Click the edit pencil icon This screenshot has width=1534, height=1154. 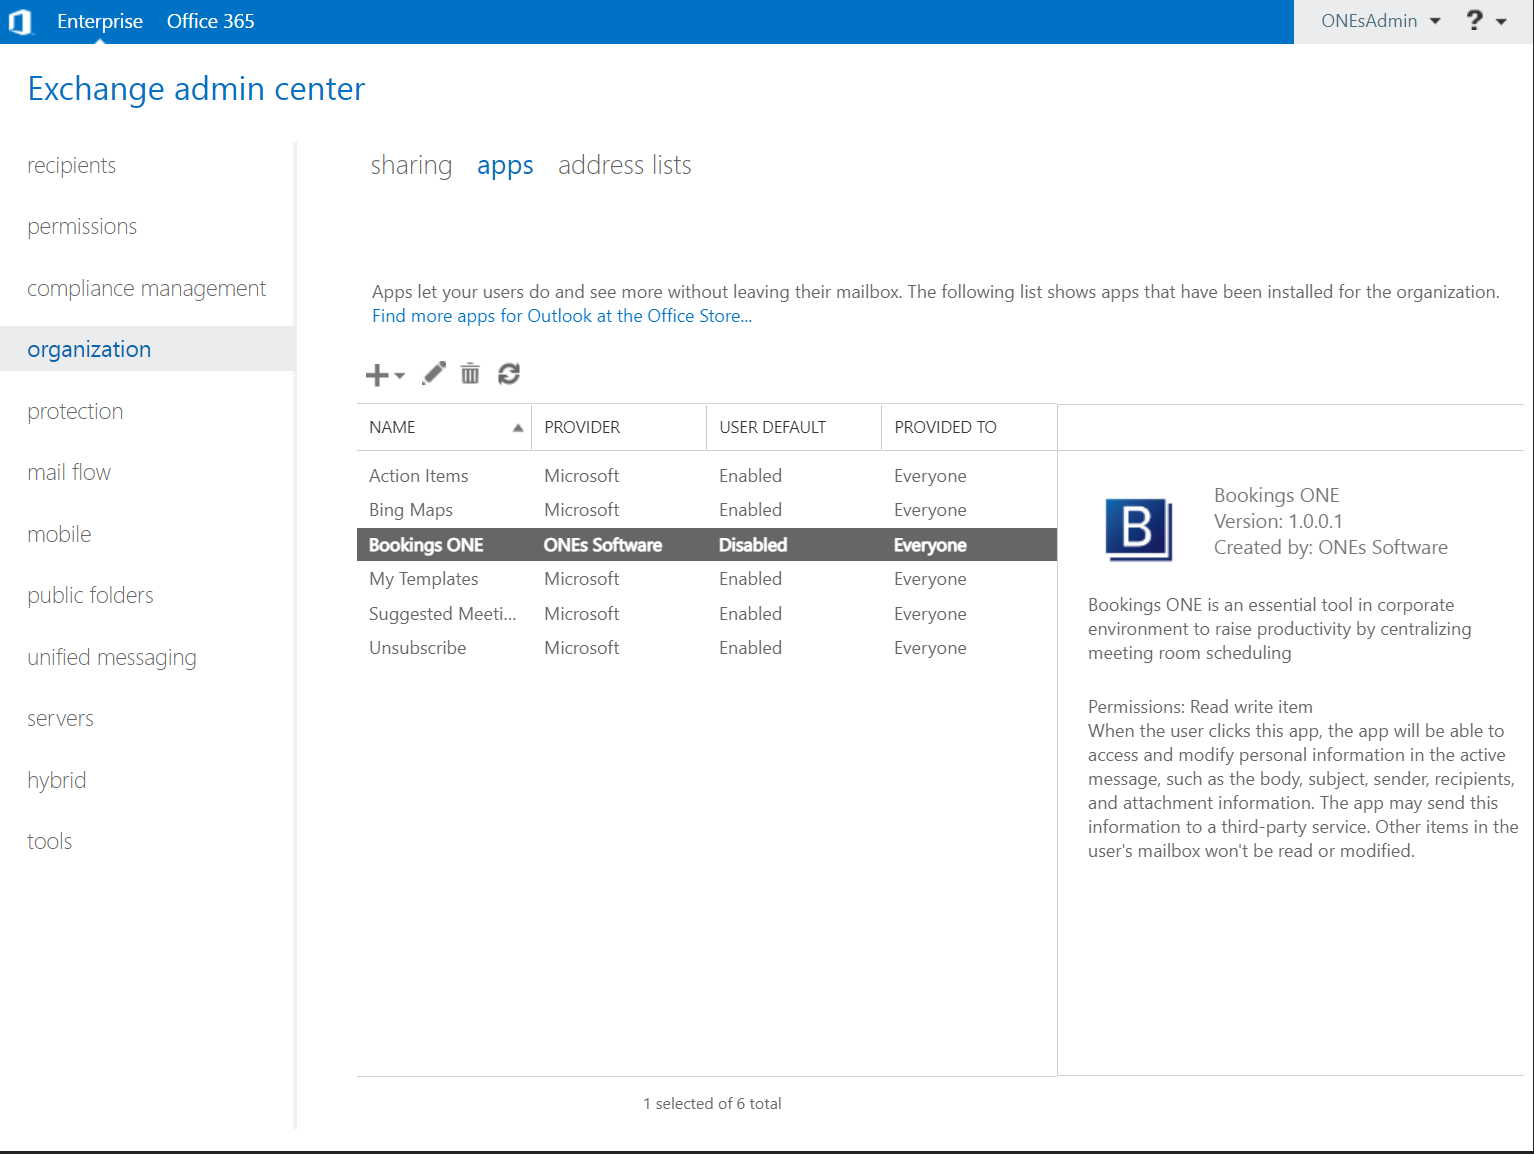pos(434,374)
